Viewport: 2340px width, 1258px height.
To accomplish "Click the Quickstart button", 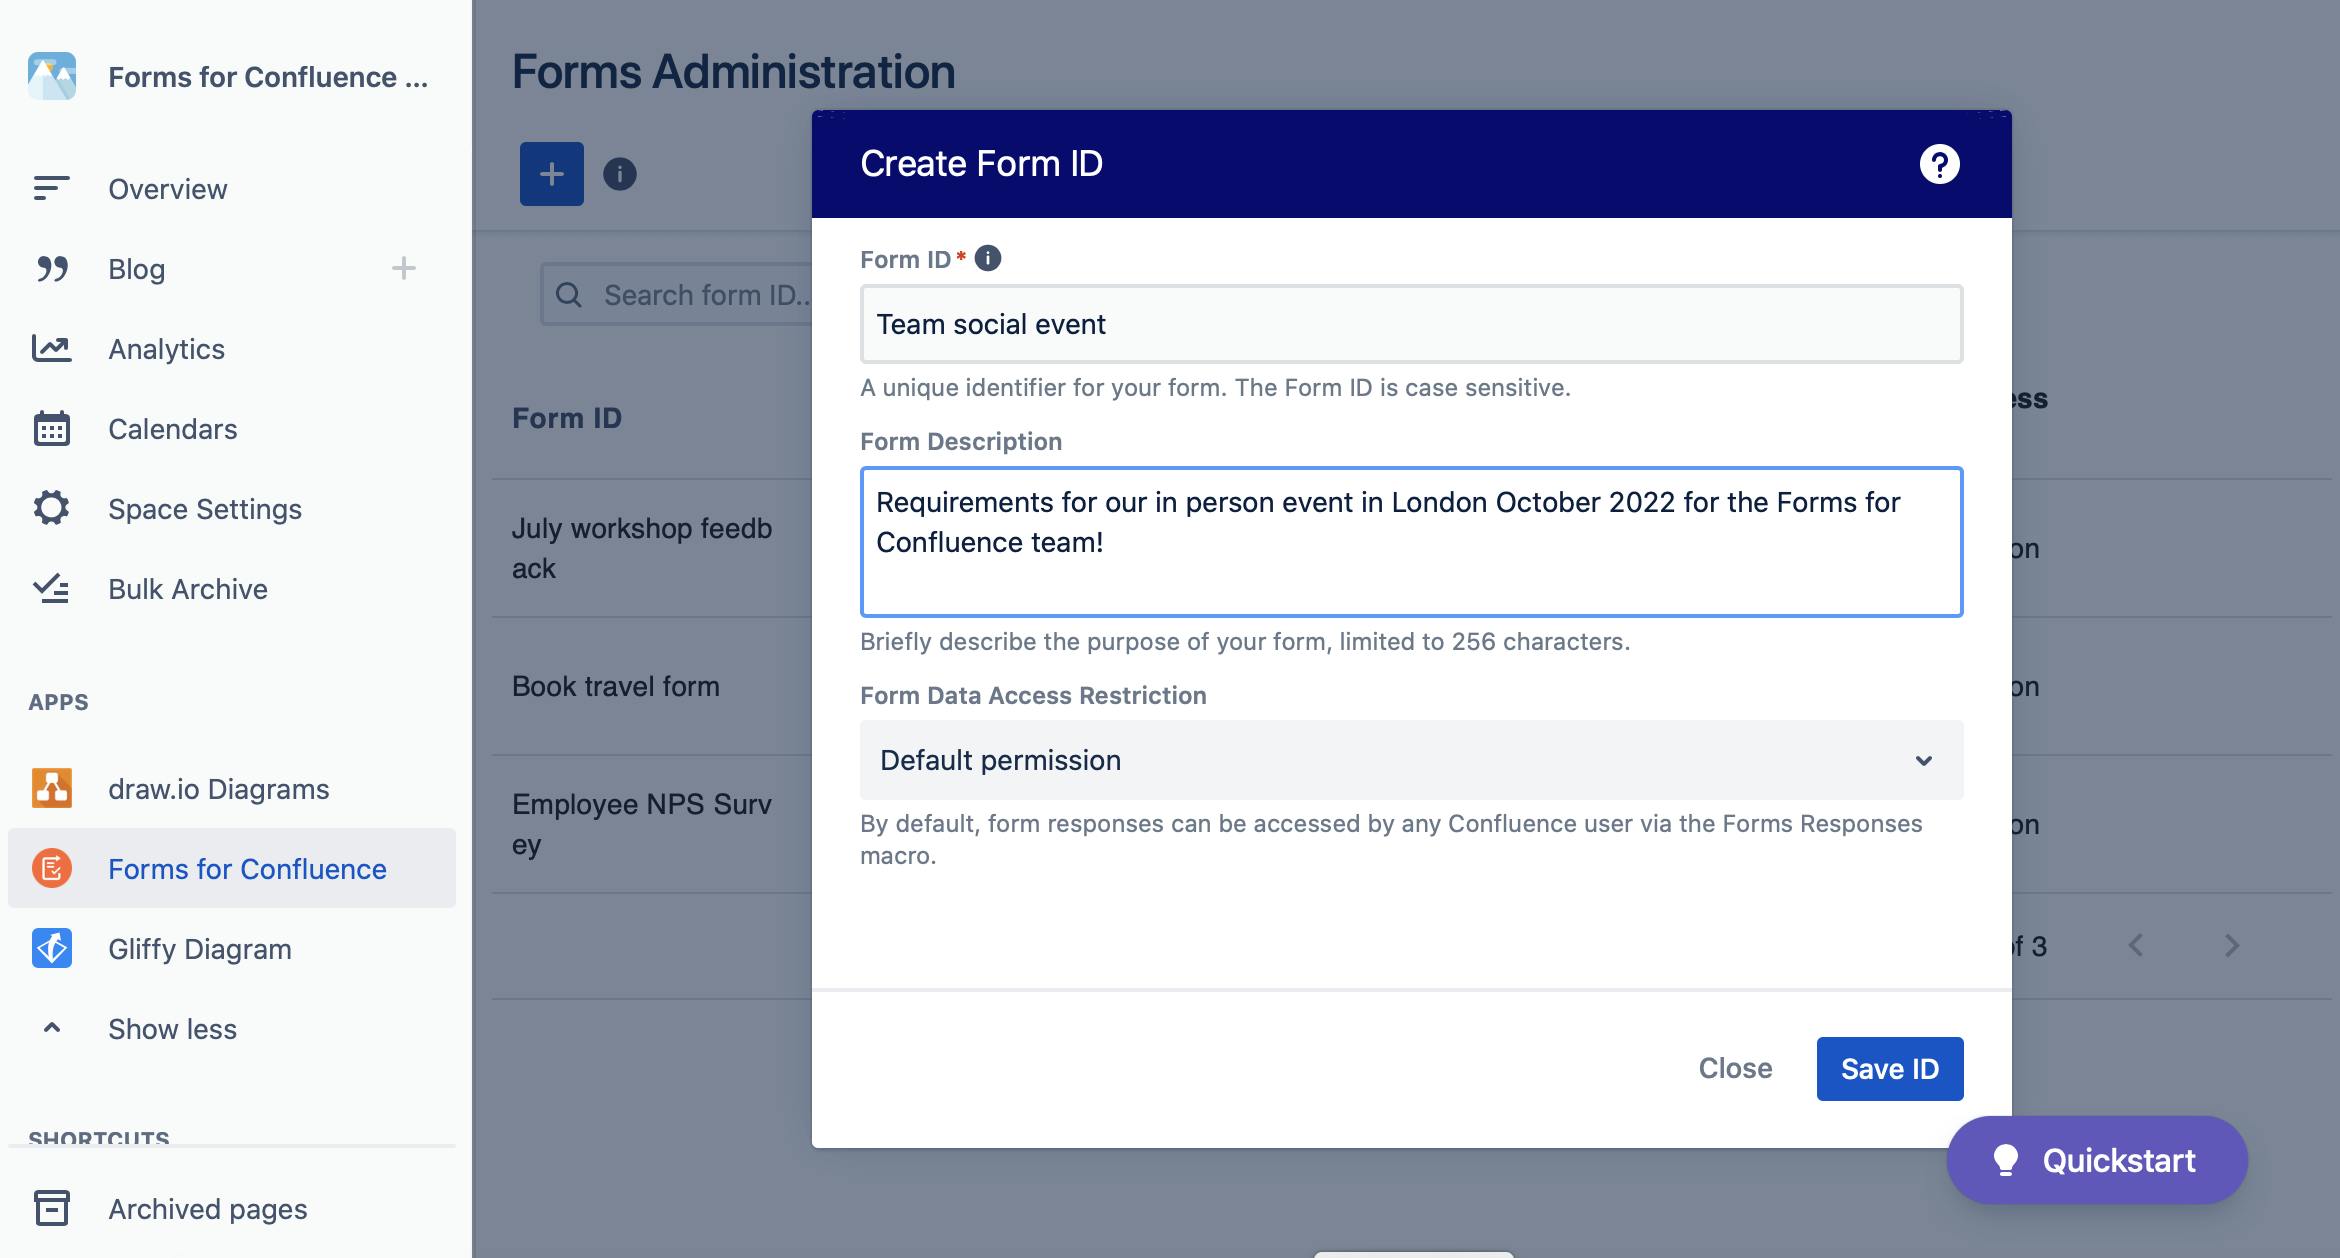I will point(2097,1160).
